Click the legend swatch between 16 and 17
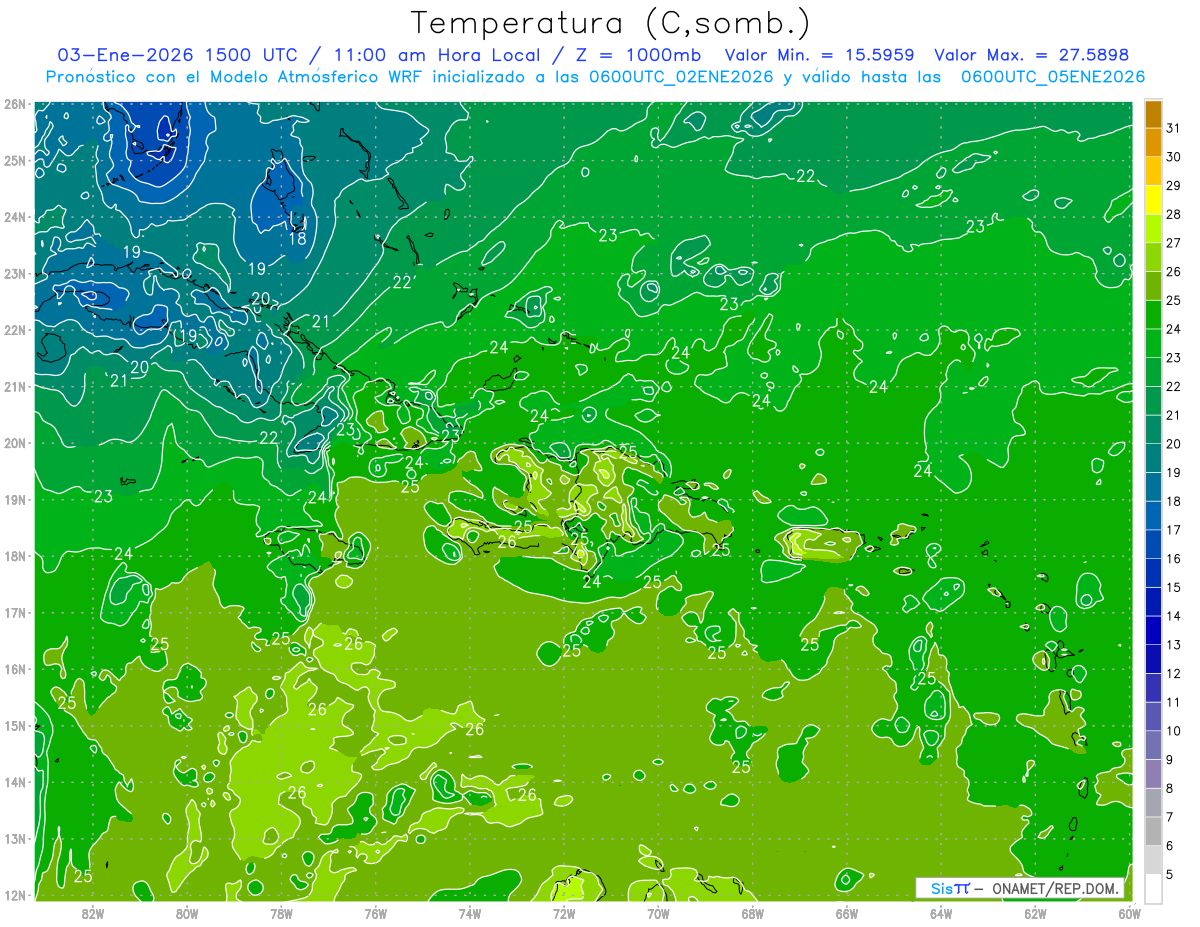The image size is (1200, 927). coord(1153,544)
